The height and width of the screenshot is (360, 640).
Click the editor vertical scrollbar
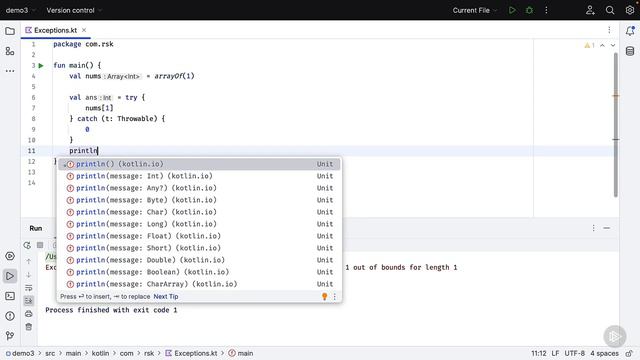[616, 125]
